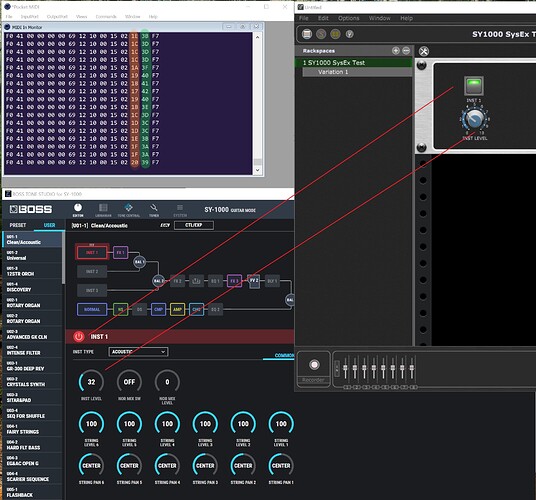The width and height of the screenshot is (536, 500).
Task: Select the FX 3 block
Action: pos(234,281)
